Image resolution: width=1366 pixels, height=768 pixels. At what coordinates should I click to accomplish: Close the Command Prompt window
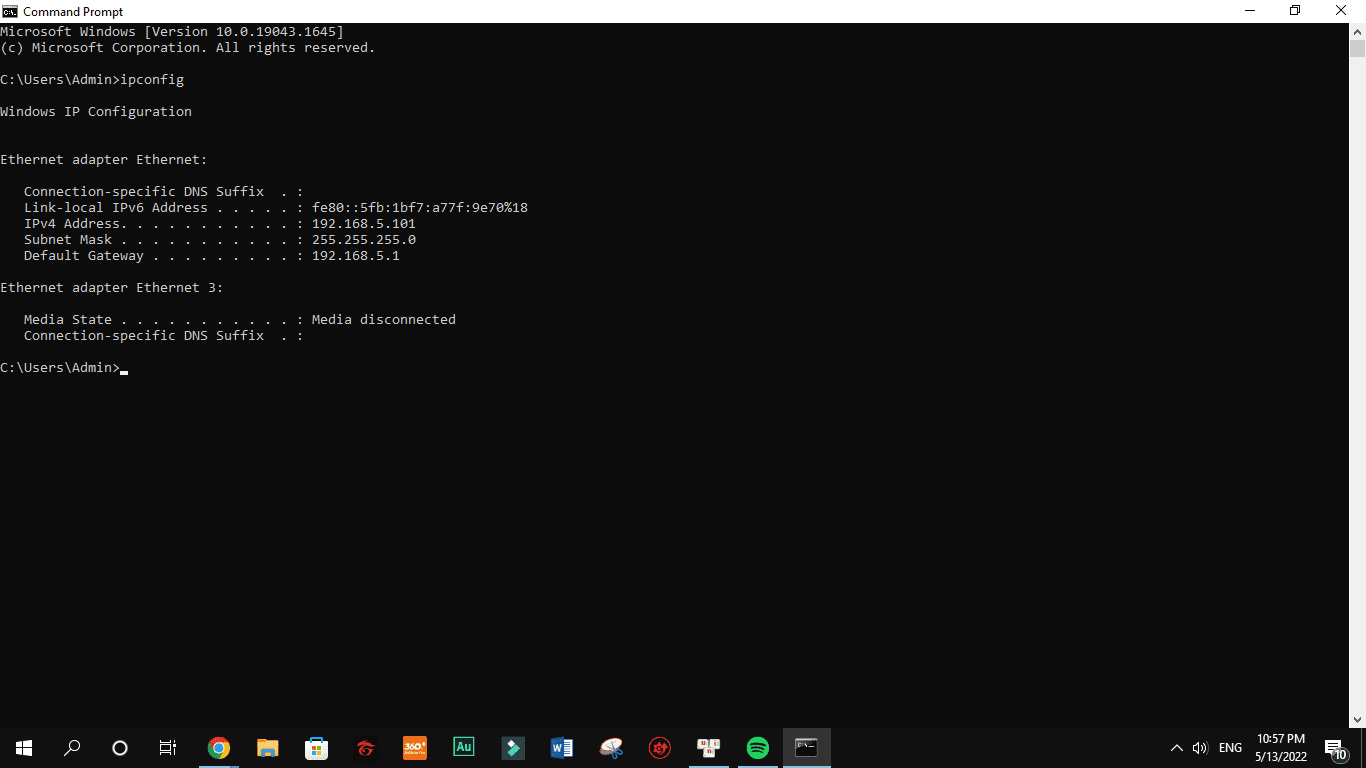pos(1342,11)
